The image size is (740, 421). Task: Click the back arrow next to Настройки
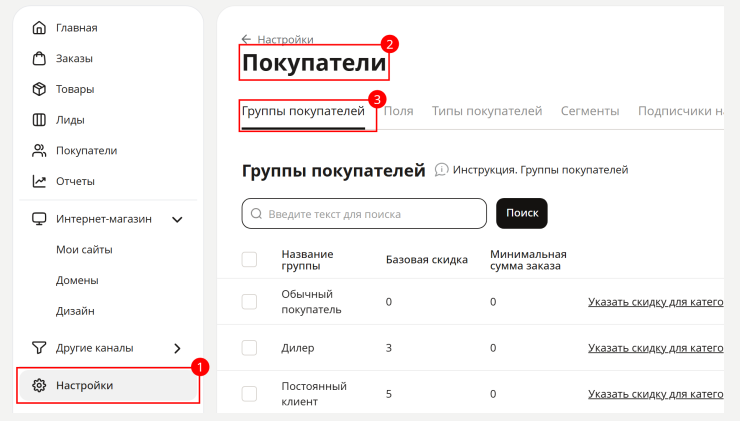246,39
